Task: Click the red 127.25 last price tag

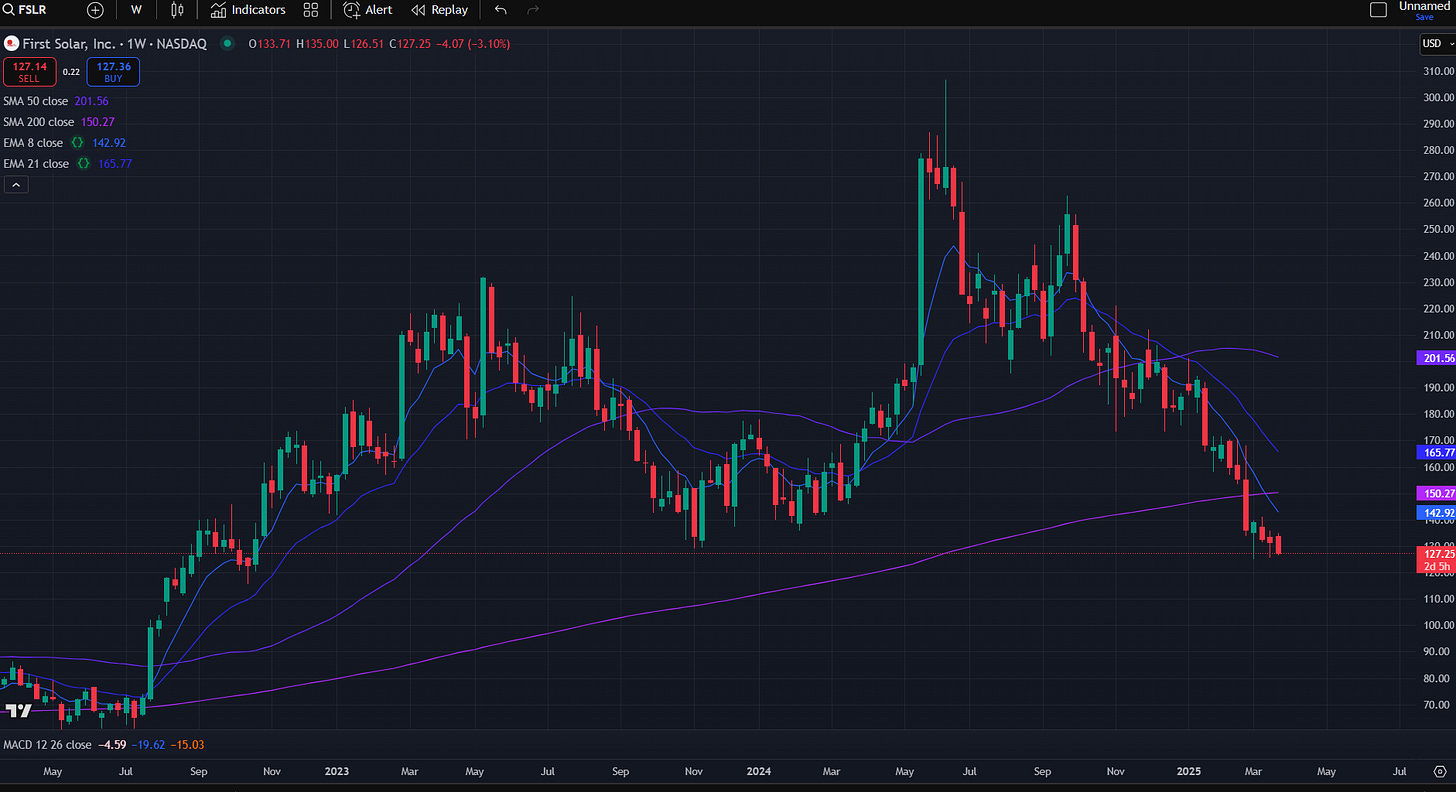Action: (1435, 554)
